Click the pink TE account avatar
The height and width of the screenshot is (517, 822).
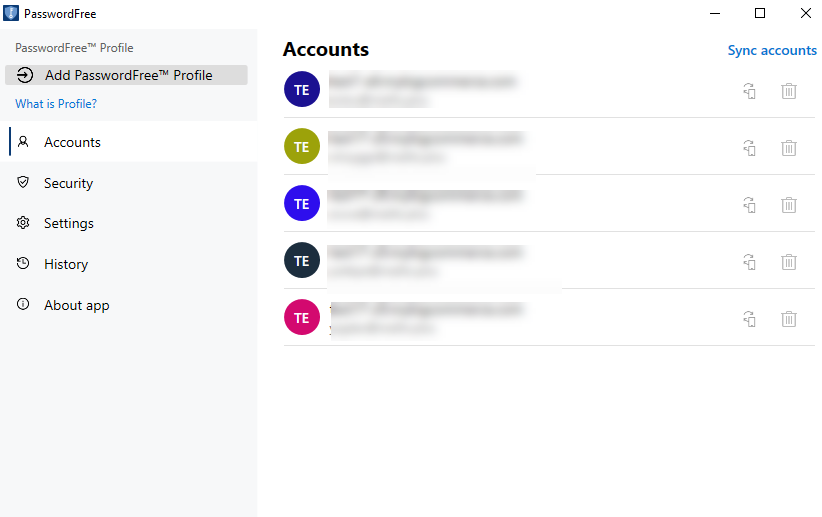tap(302, 317)
